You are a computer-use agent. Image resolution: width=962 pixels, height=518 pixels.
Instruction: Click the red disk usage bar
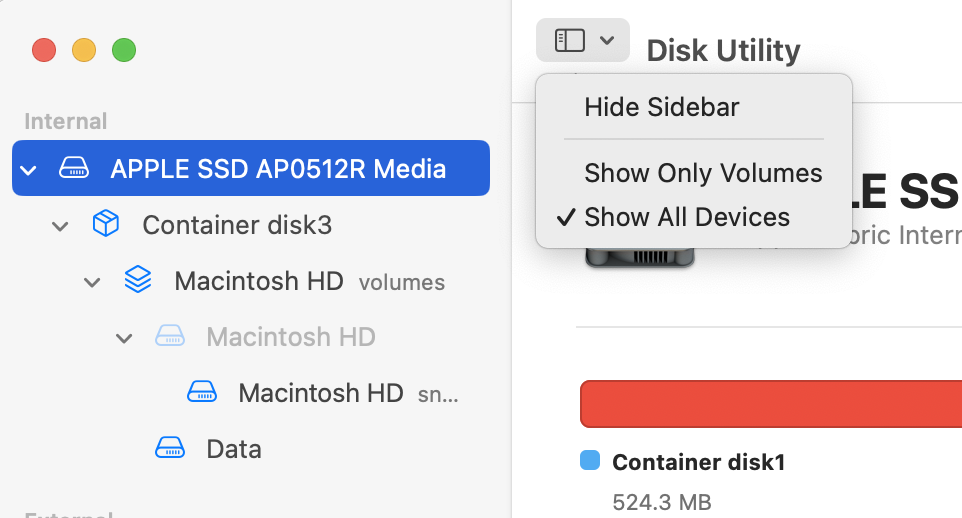[770, 404]
